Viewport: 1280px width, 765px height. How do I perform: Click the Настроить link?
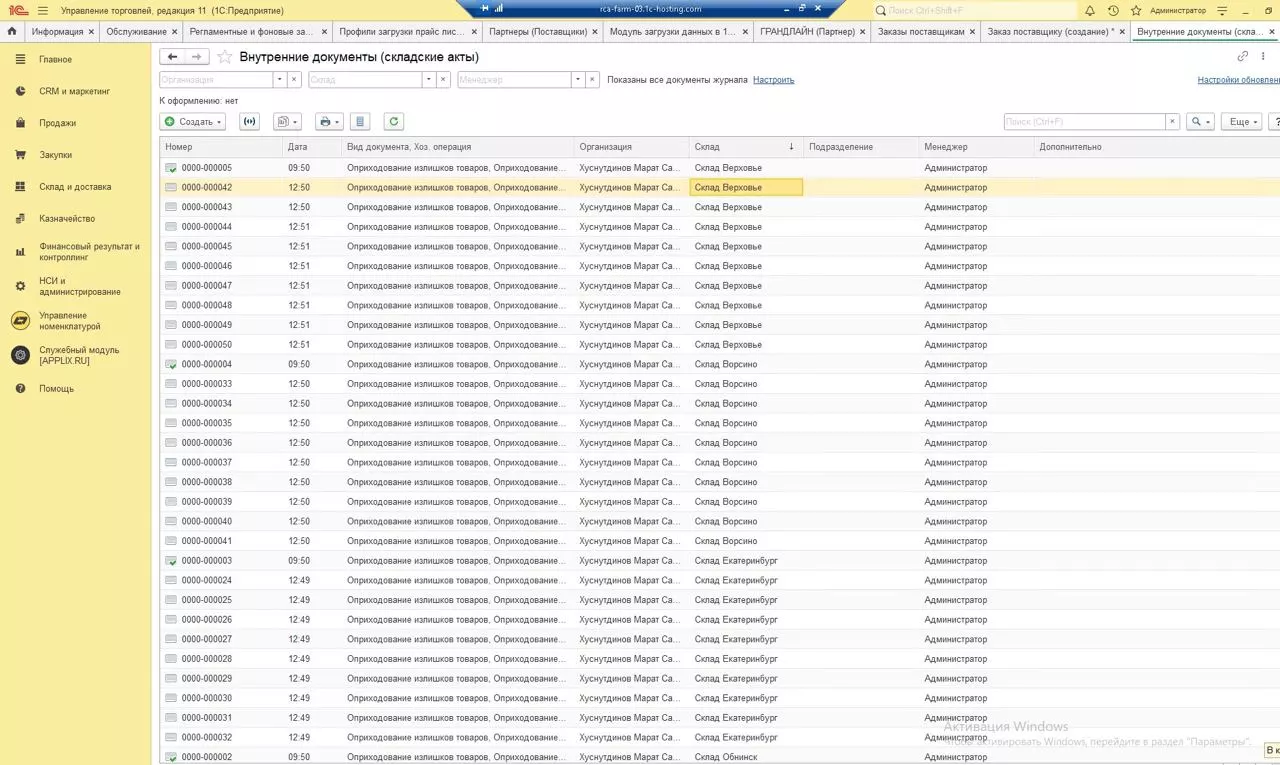[x=773, y=79]
